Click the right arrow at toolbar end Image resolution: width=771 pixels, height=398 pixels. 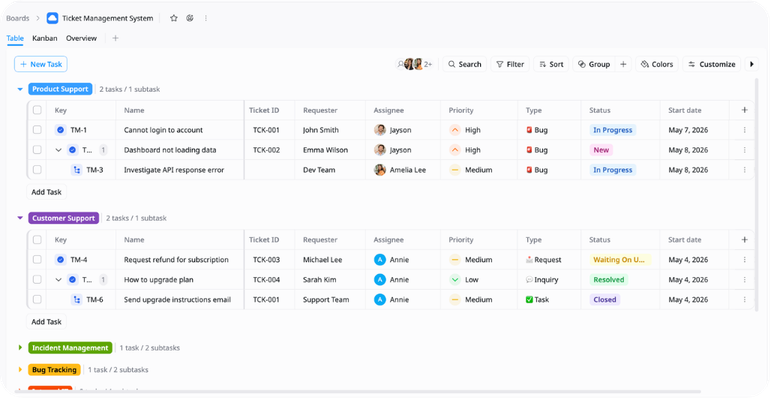751,64
